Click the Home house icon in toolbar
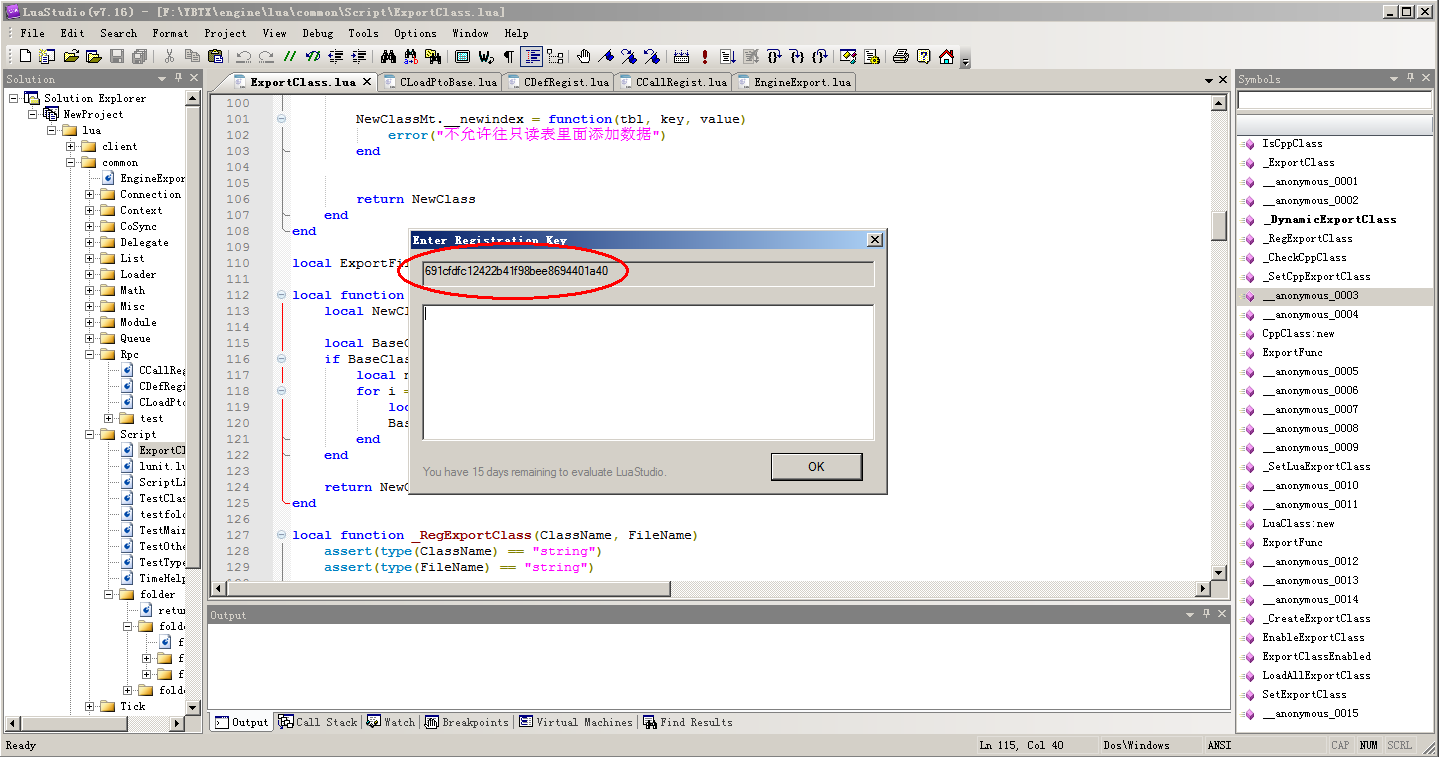This screenshot has height=757, width=1439. pyautogui.click(x=946, y=57)
